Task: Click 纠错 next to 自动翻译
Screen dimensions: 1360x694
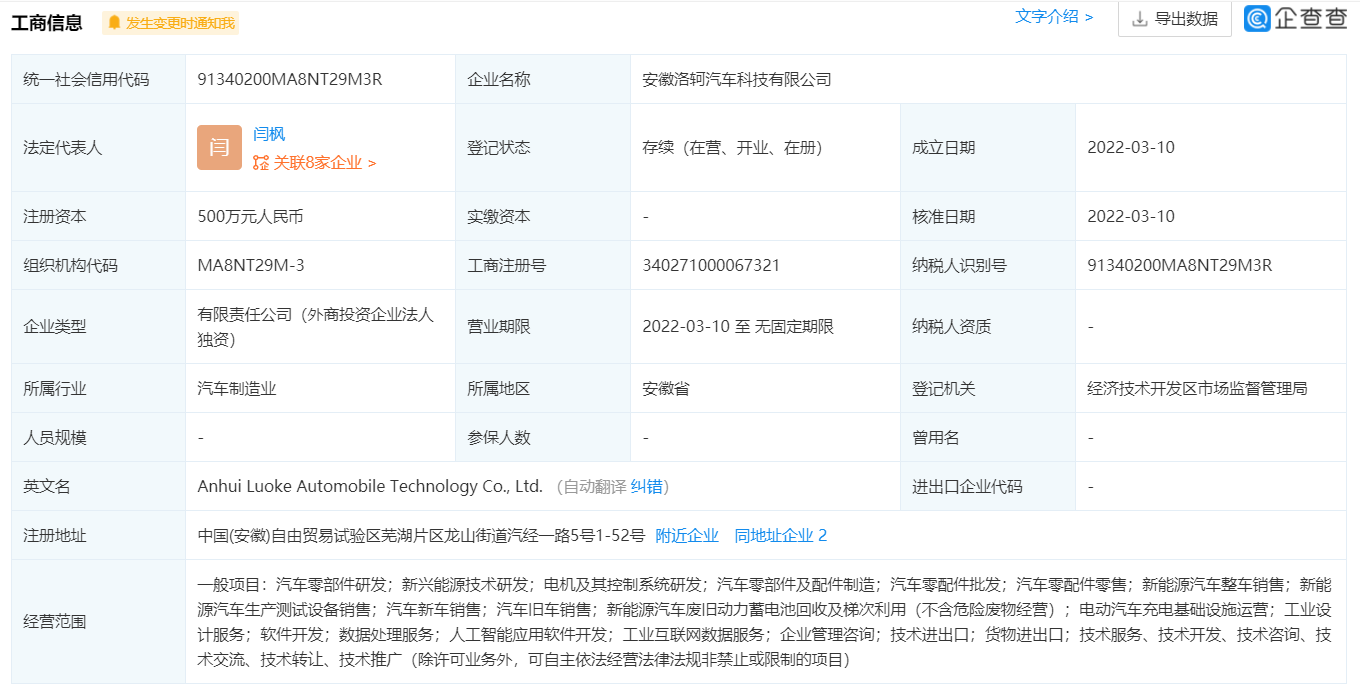Action: pos(646,487)
